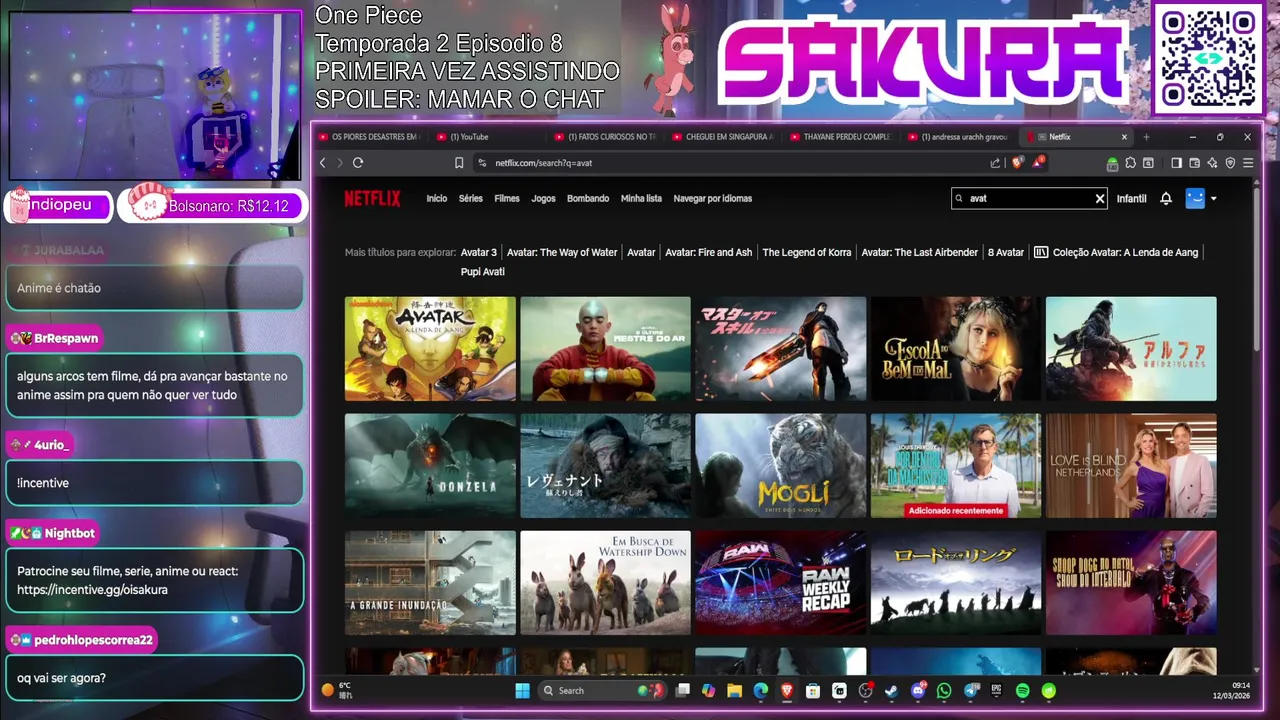Open 'Coleção Avatar: A Lenda de Aang'

click(1116, 252)
